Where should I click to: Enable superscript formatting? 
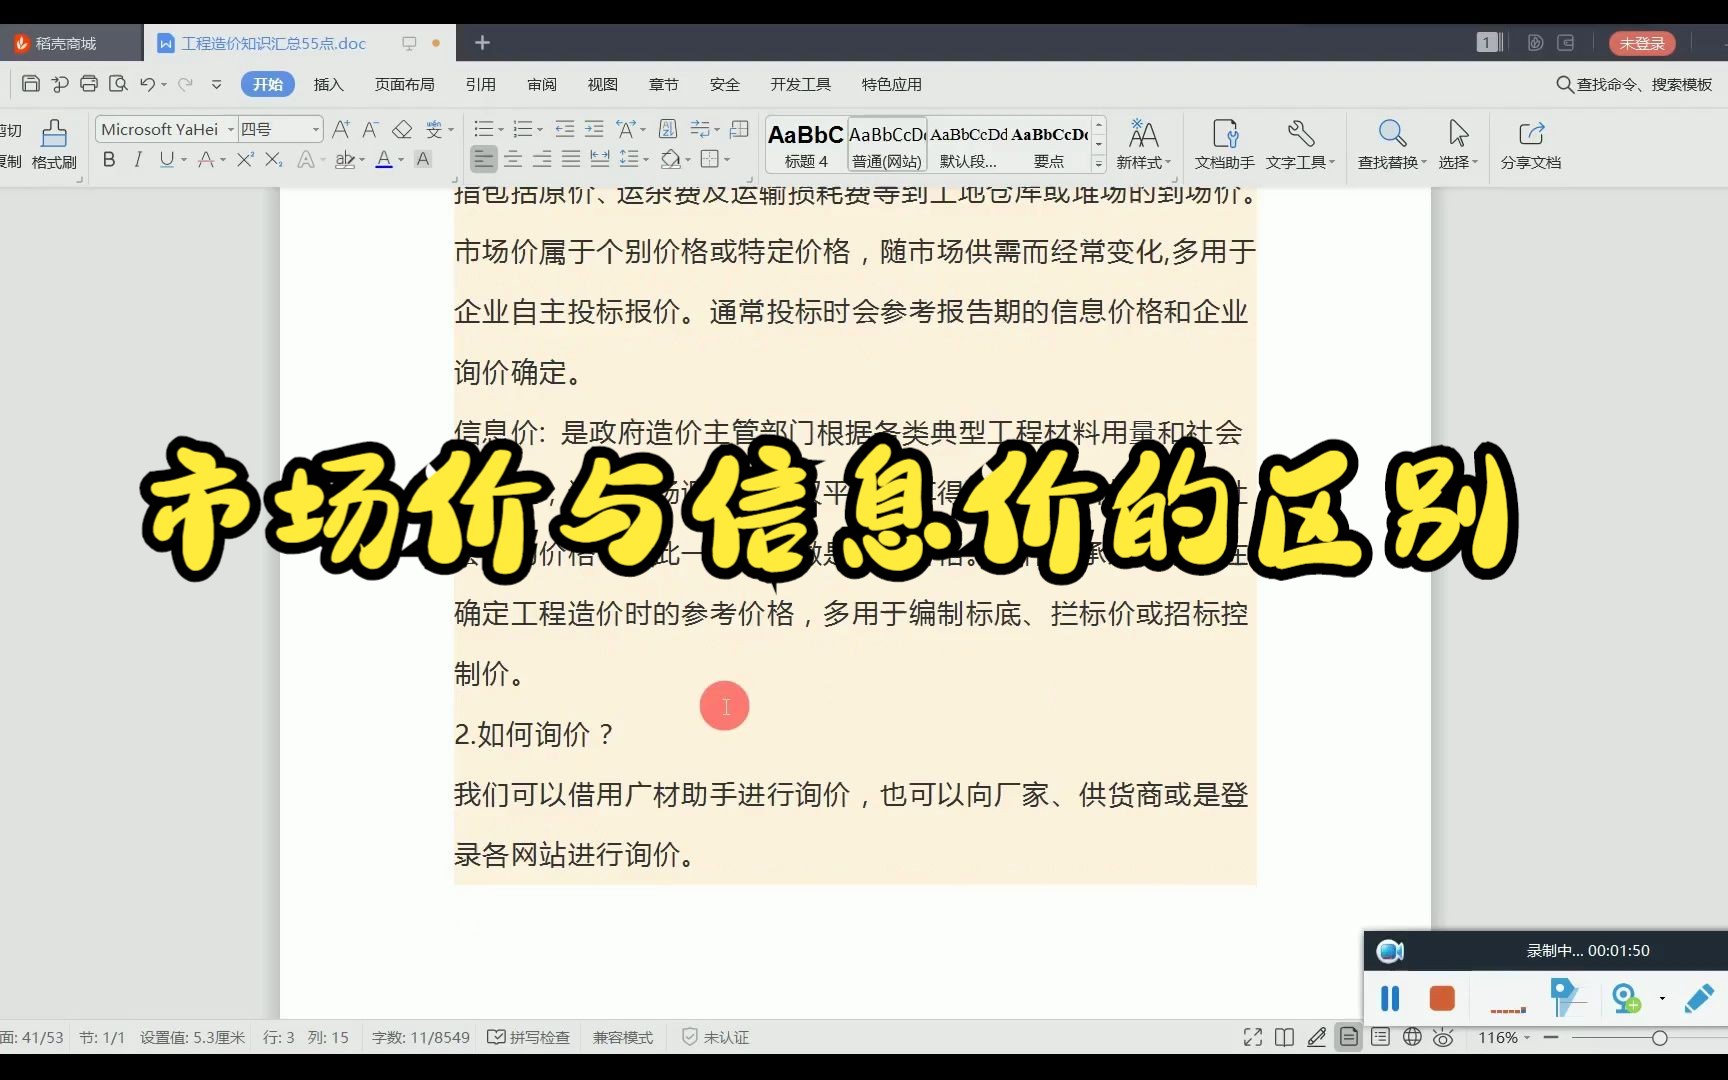(244, 159)
